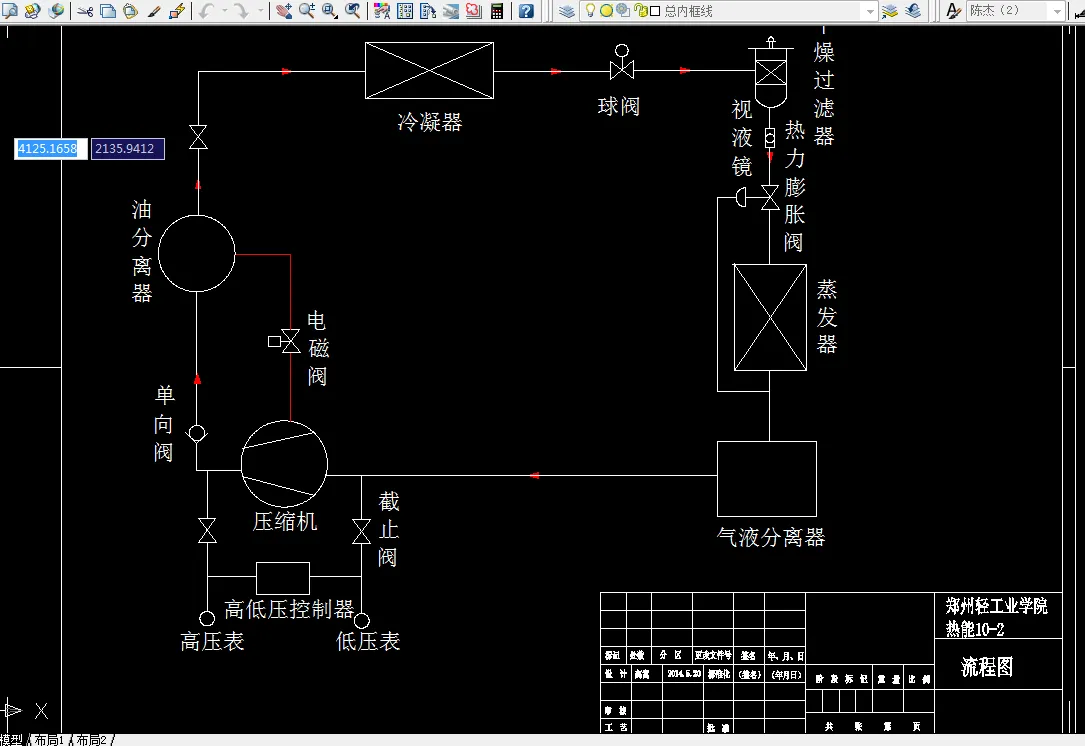This screenshot has height=746, width=1085.
Task: Open the Help question mark icon
Action: coord(526,10)
